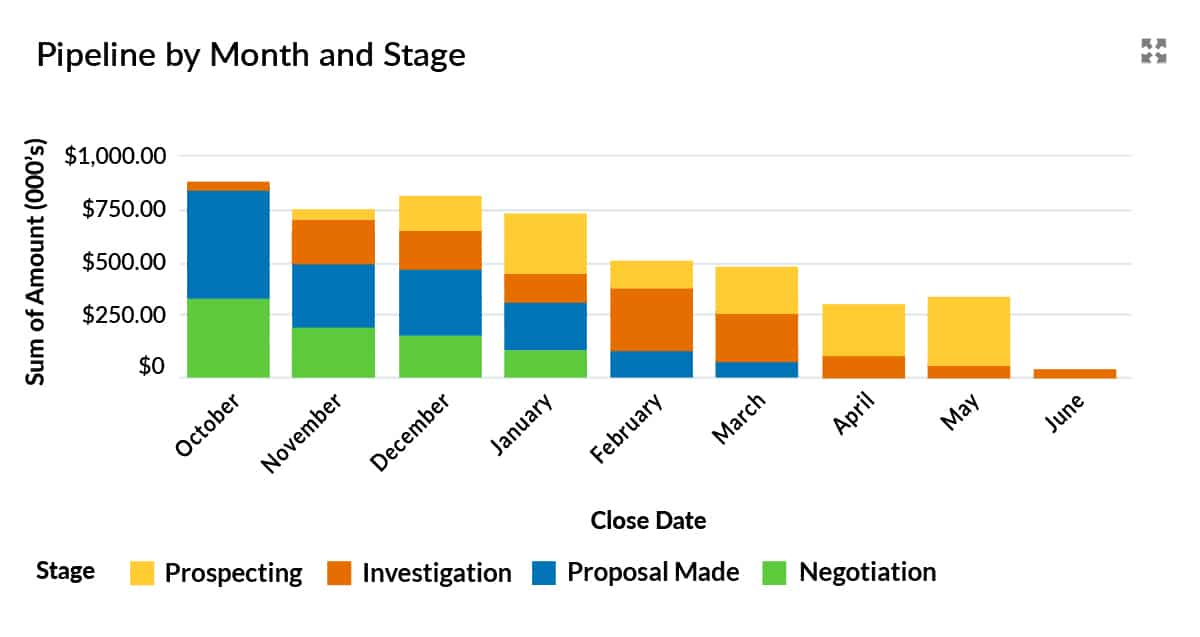Screen dimensions: 1200x637
Task: Toggle the Prospecting legend series
Action: pos(232,573)
